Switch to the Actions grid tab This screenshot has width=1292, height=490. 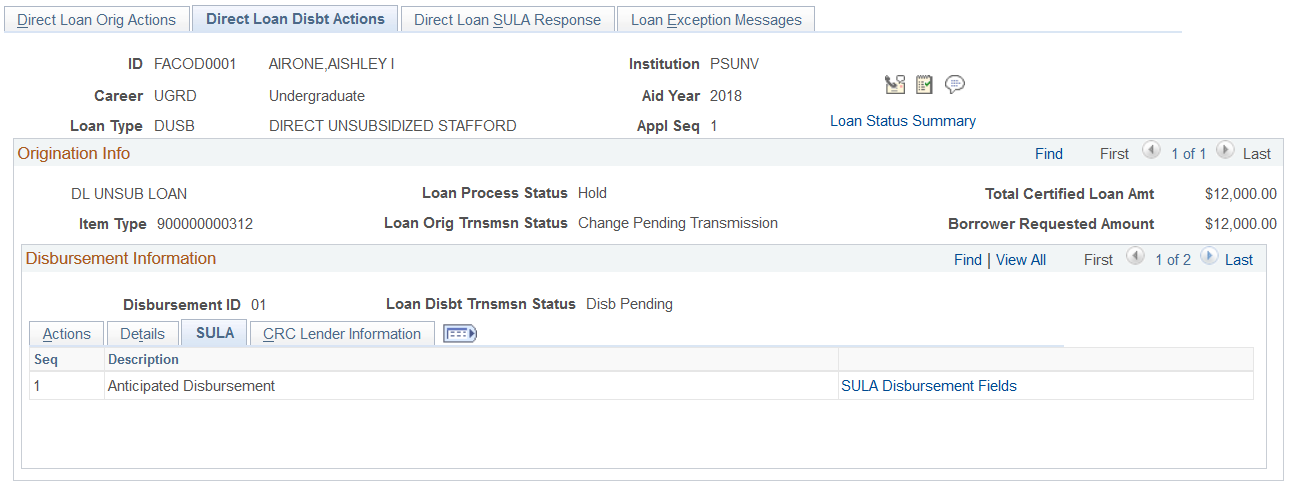click(67, 334)
